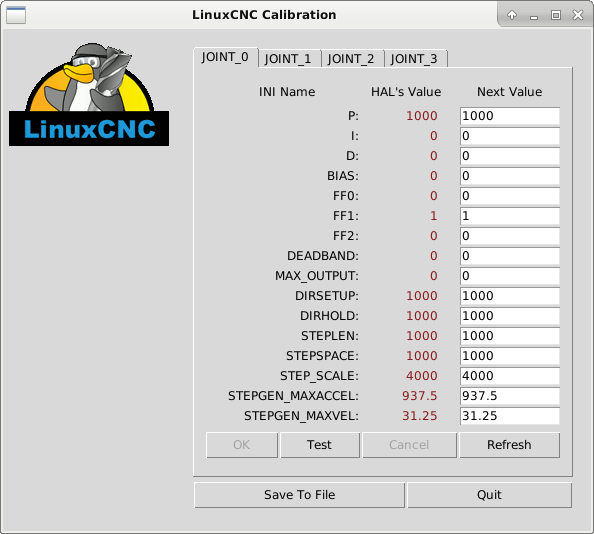Focus the P next value field
The image size is (594, 534).
510,116
